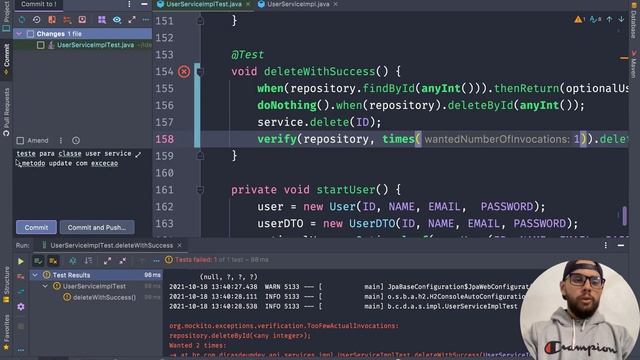The width and height of the screenshot is (640, 360).
Task: Click the fold end marker at line 159
Action: 200,156
